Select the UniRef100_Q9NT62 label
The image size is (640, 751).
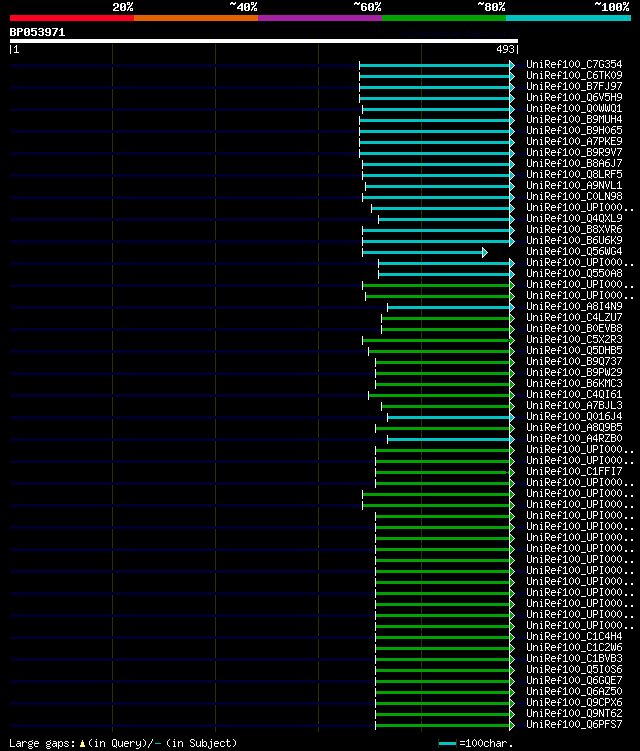pyautogui.click(x=574, y=714)
